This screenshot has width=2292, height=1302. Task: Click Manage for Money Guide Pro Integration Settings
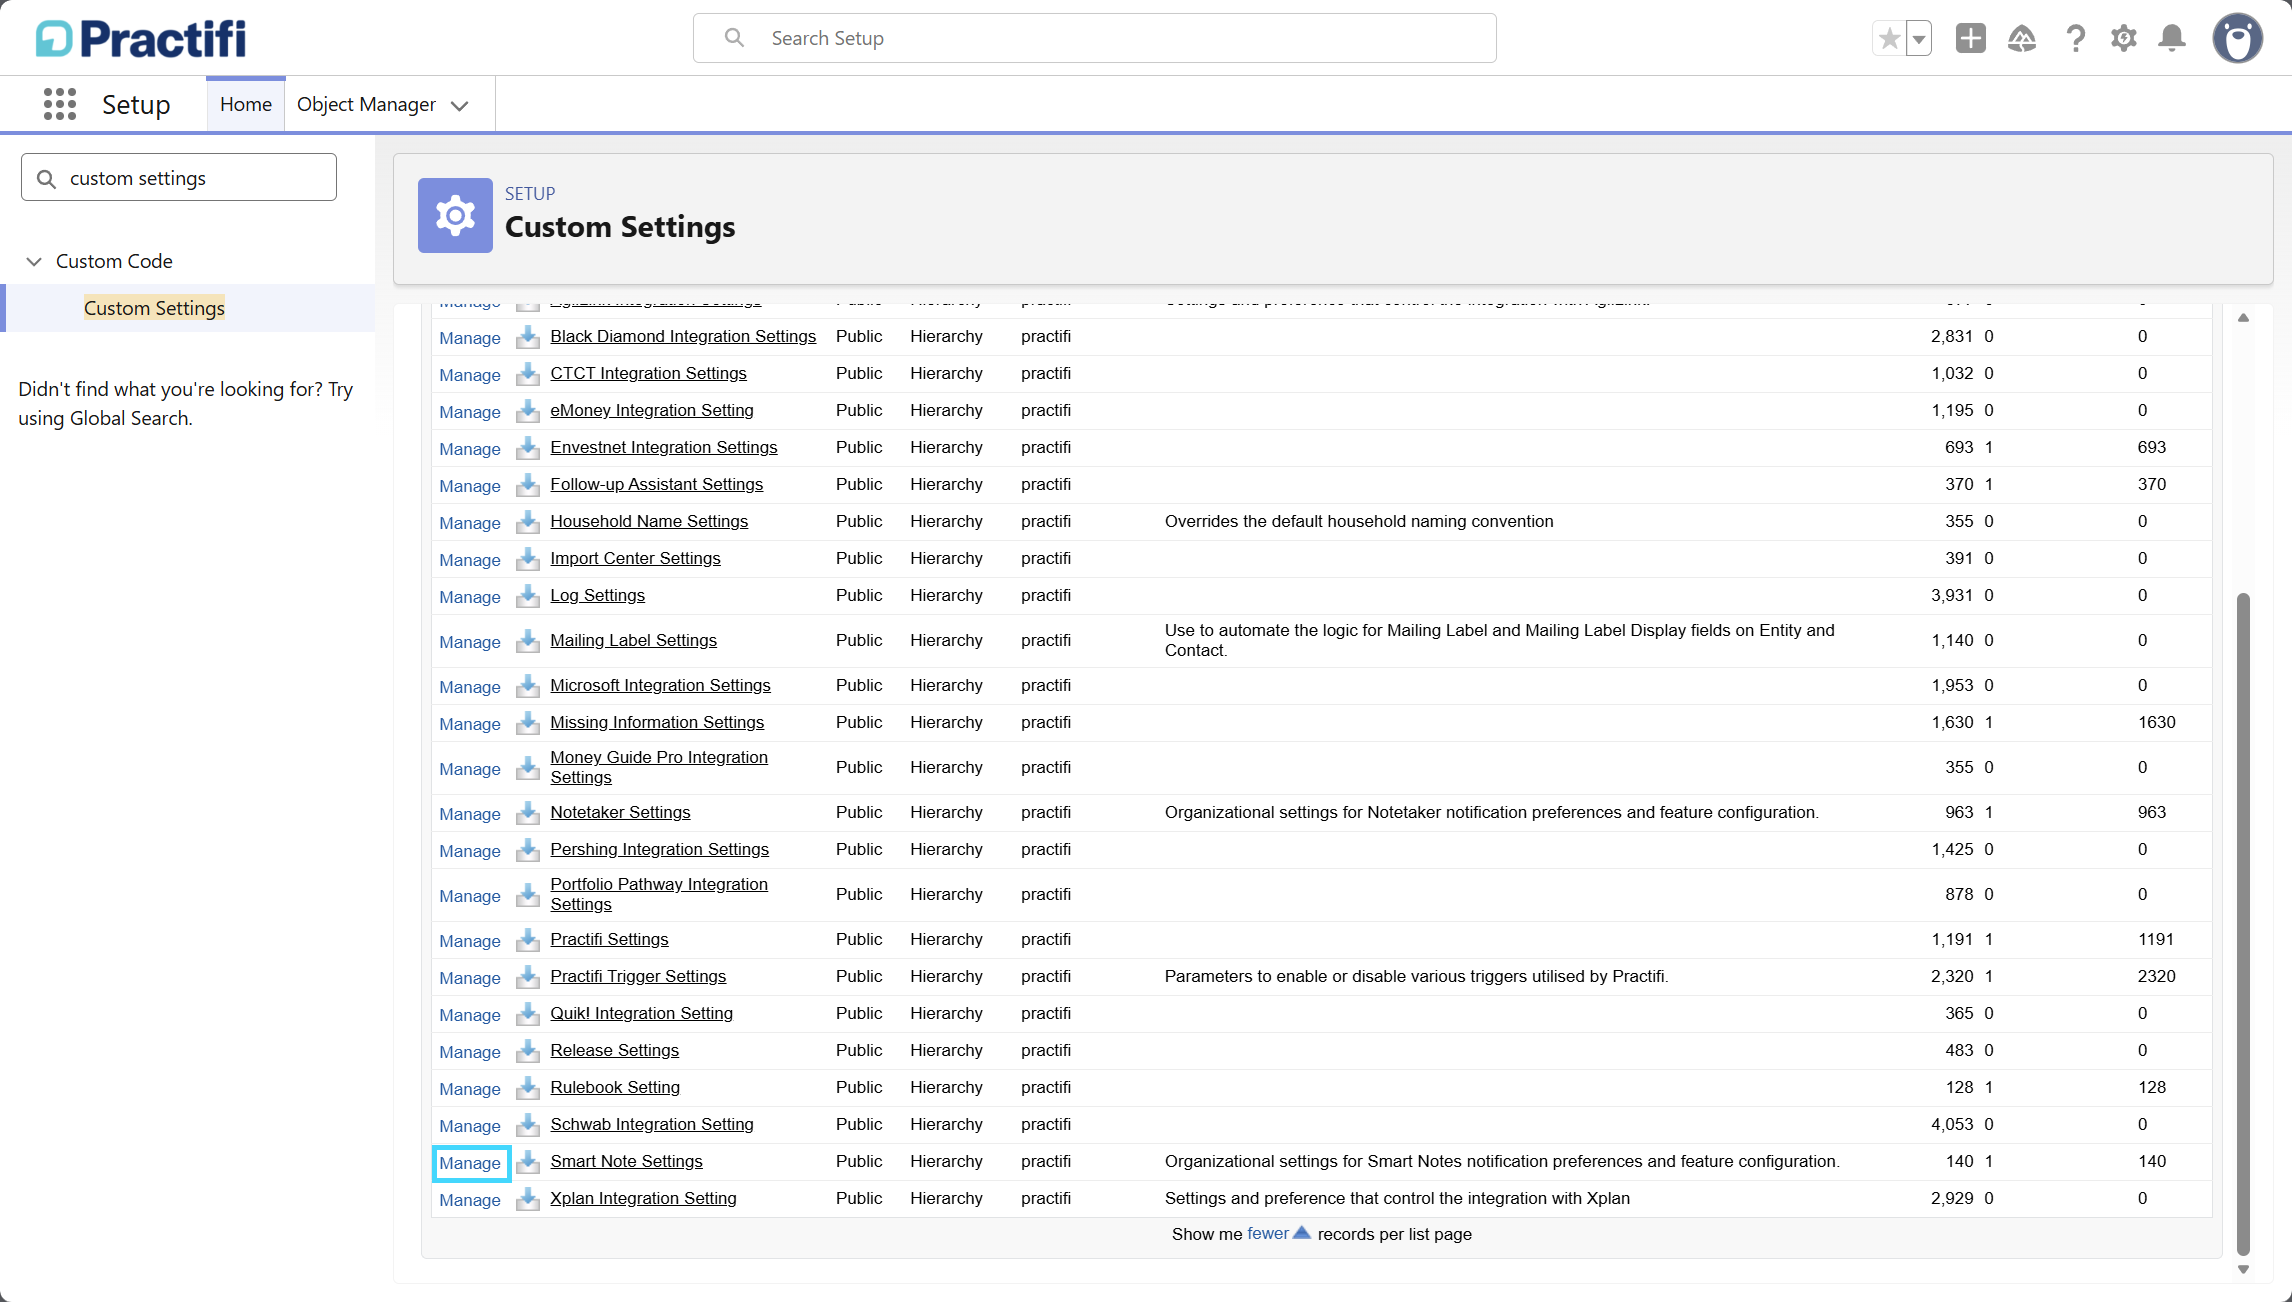(x=470, y=769)
